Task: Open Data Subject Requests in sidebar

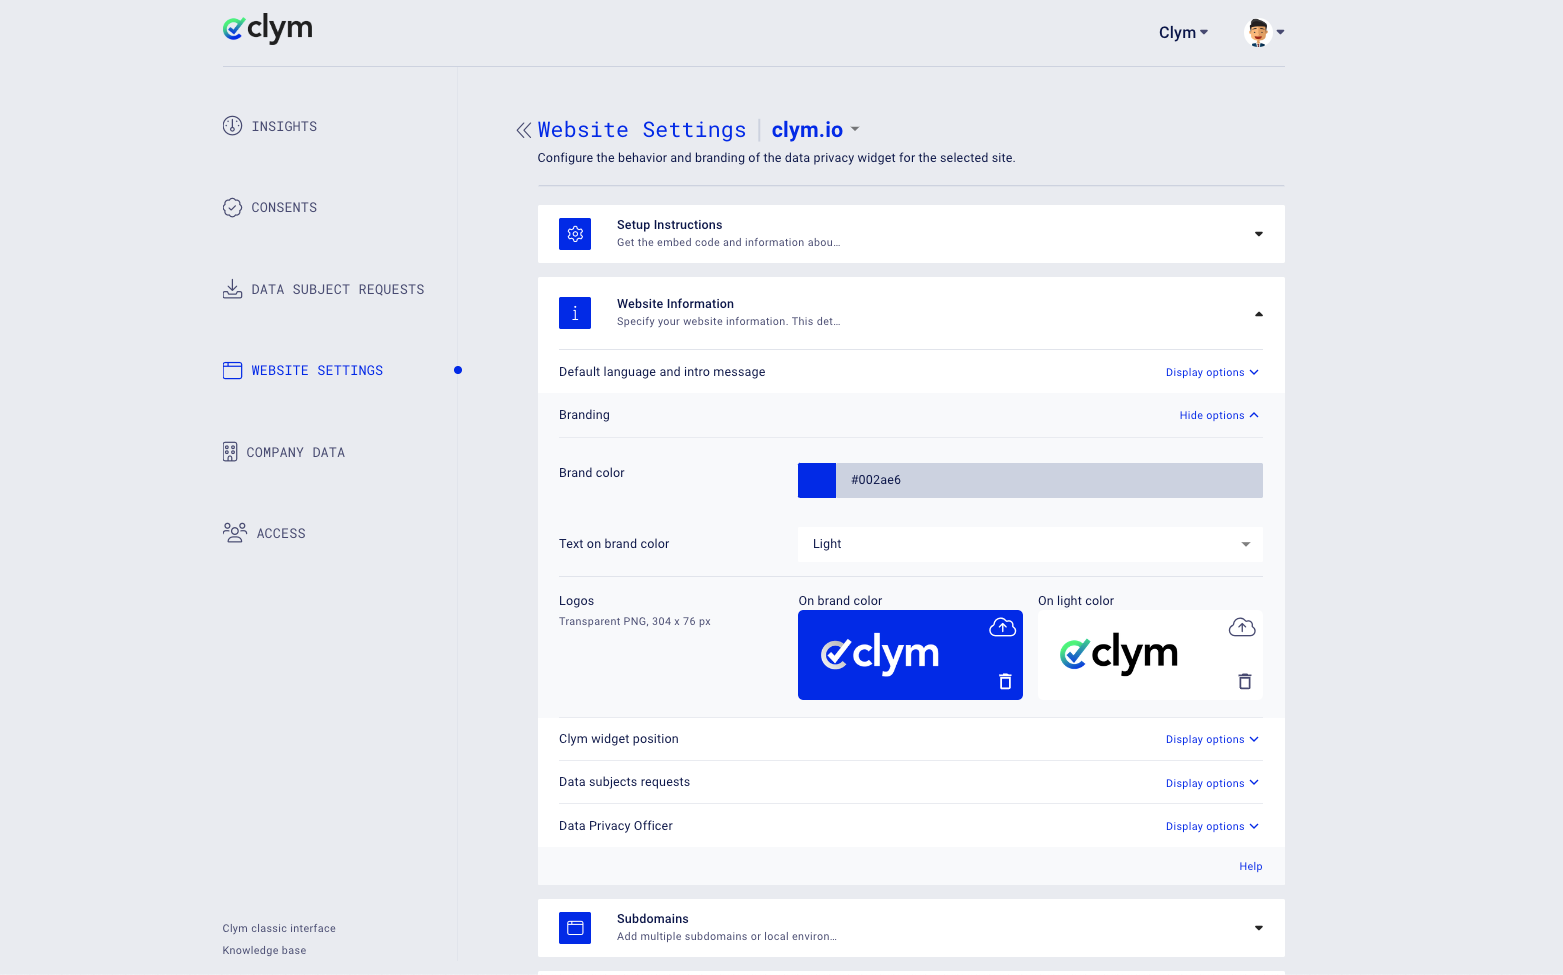Action: pos(337,289)
